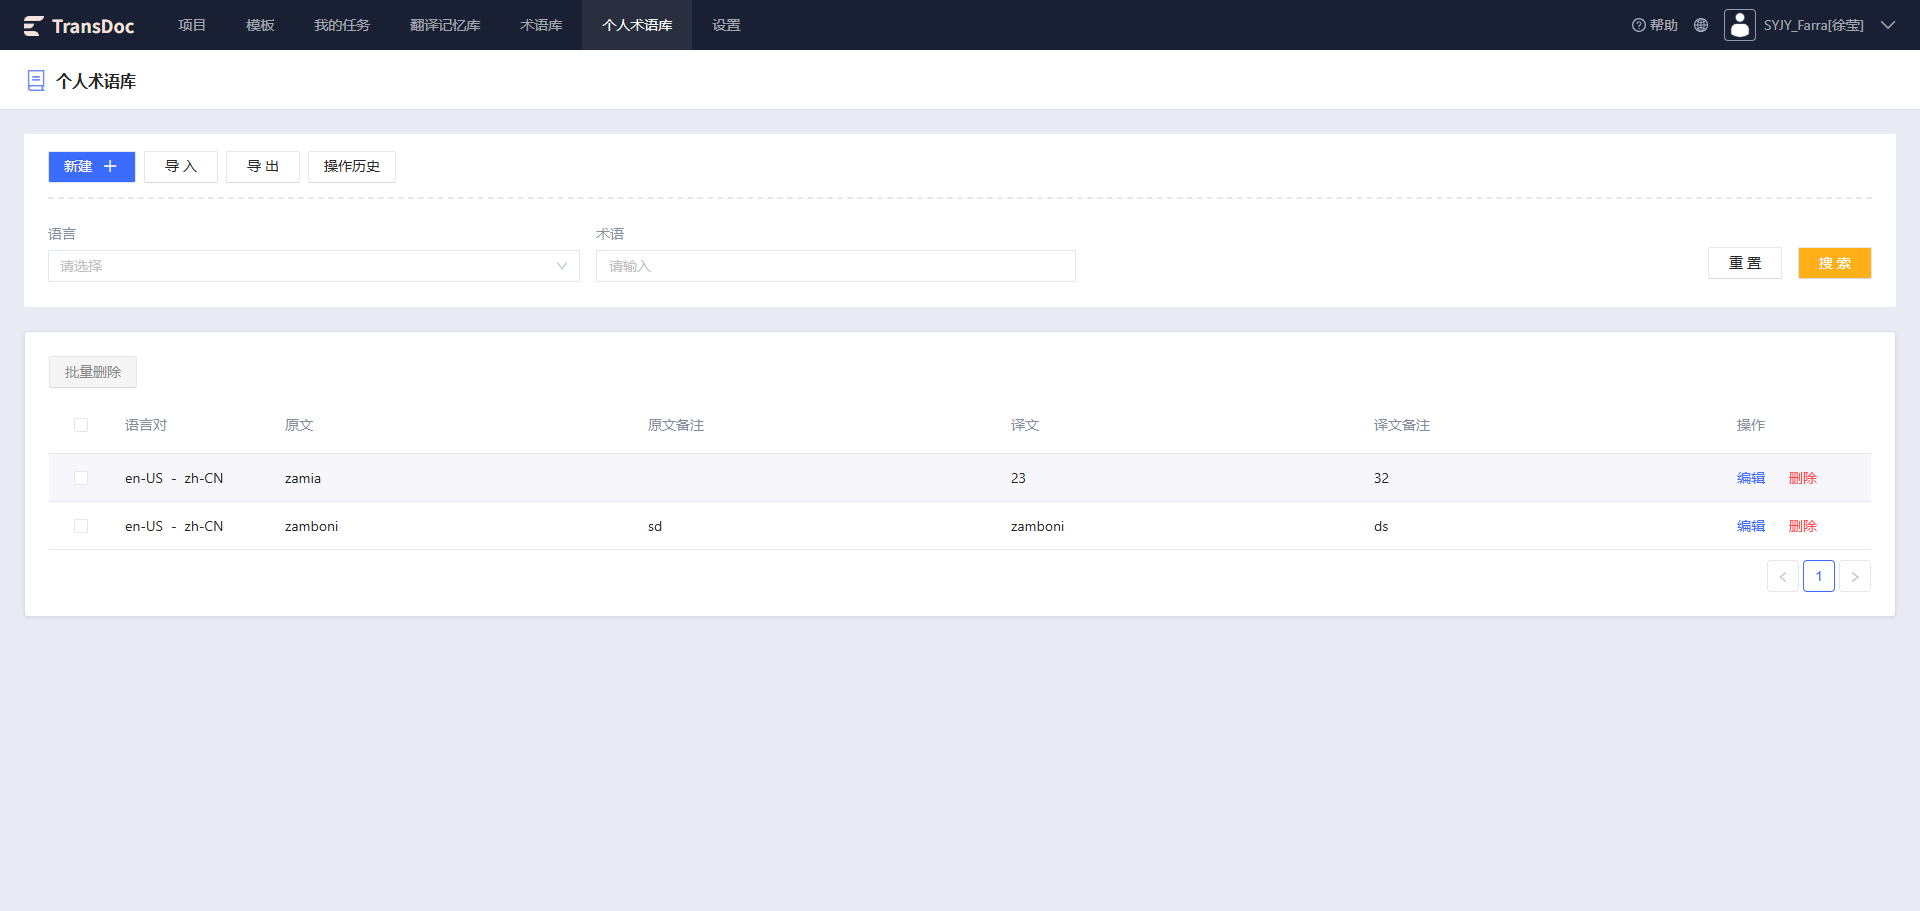This screenshot has width=1920, height=911.
Task: Go to 我的任务 tab
Action: (x=342, y=25)
